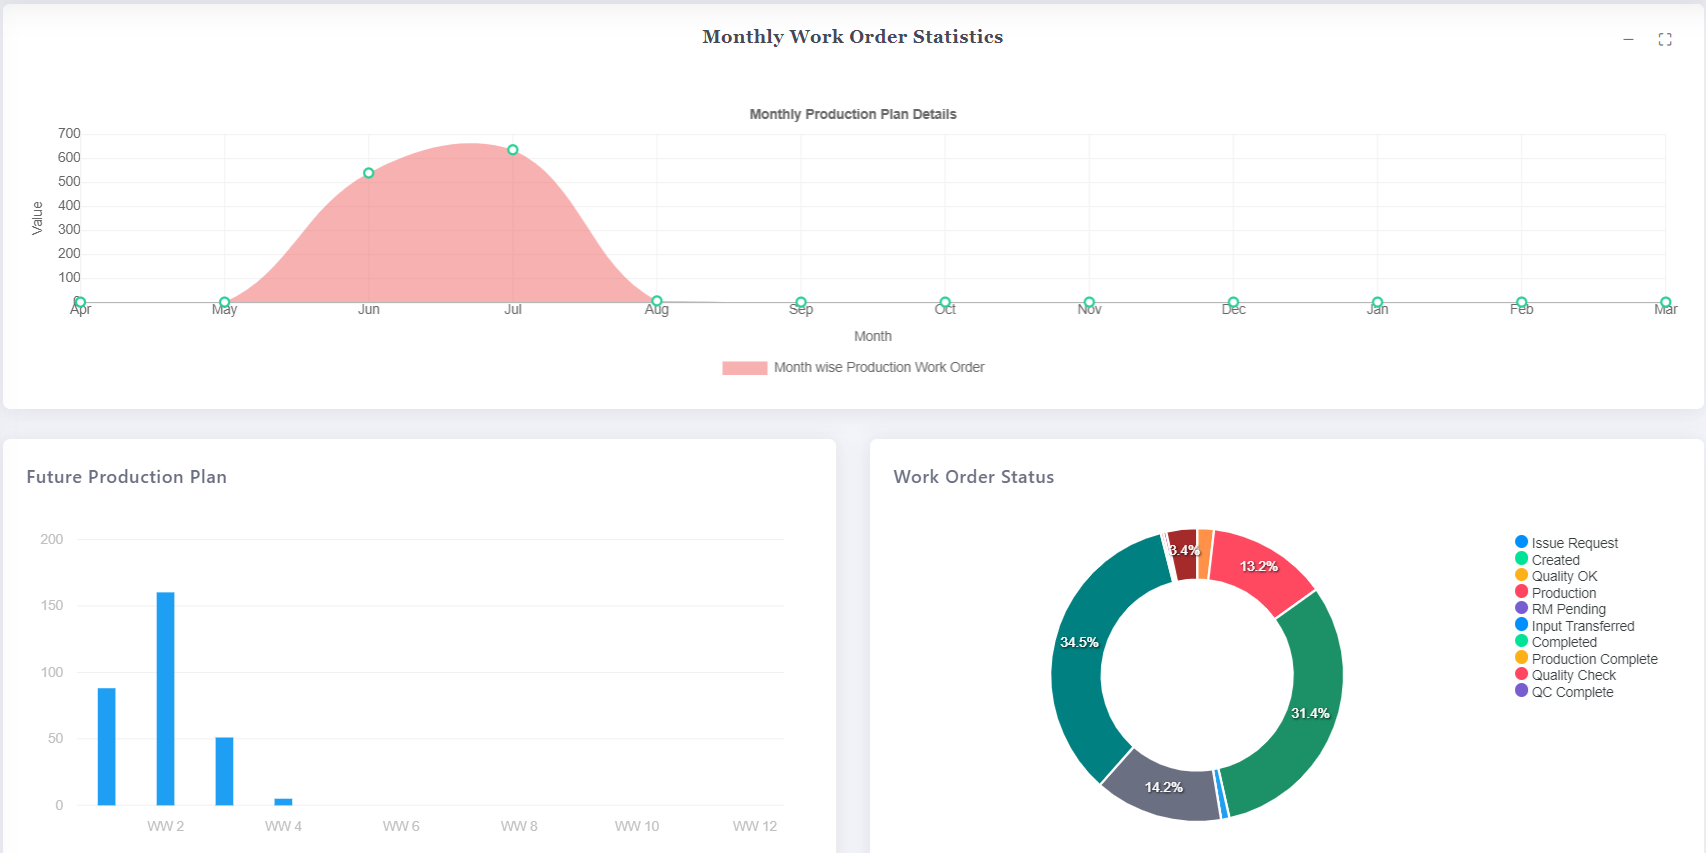This screenshot has height=853, width=1706.
Task: Toggle the Month wise Production Work Order legend
Action: (x=853, y=367)
